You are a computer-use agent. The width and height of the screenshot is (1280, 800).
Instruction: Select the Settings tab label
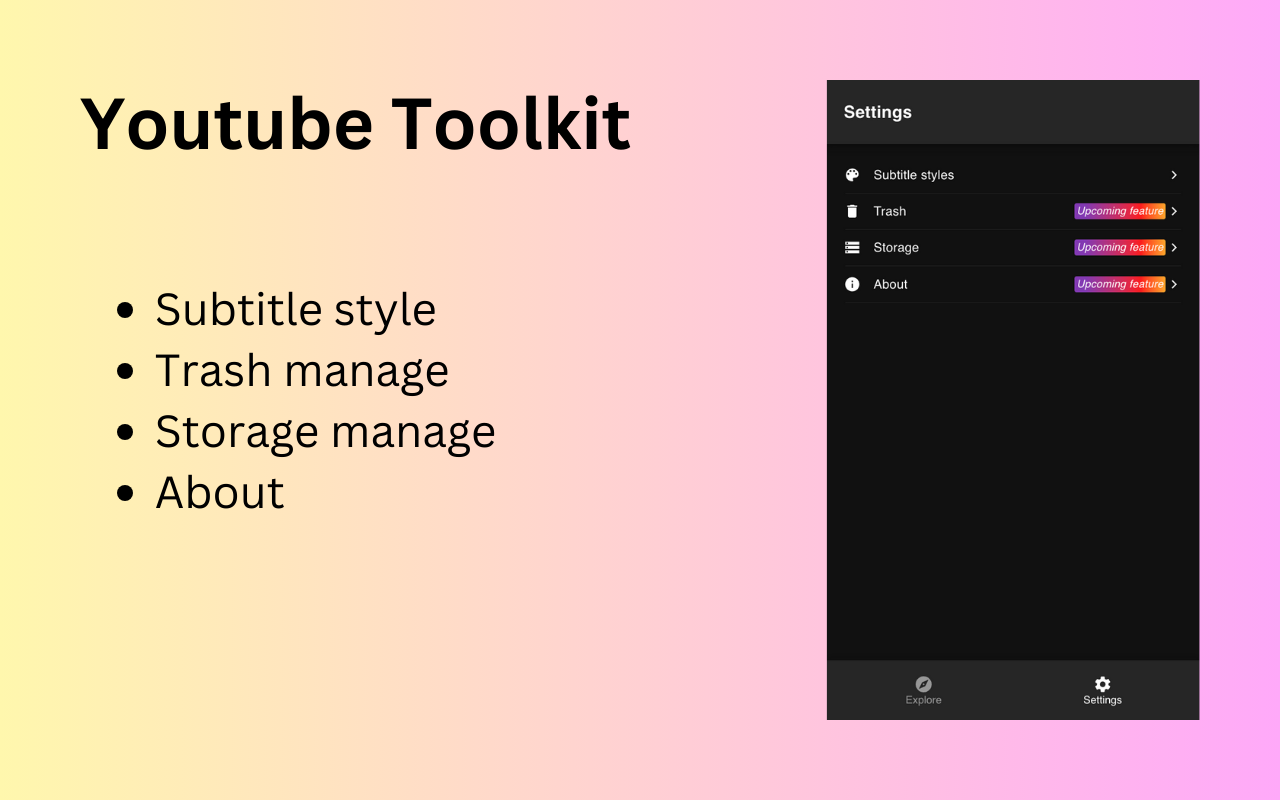coord(1102,700)
